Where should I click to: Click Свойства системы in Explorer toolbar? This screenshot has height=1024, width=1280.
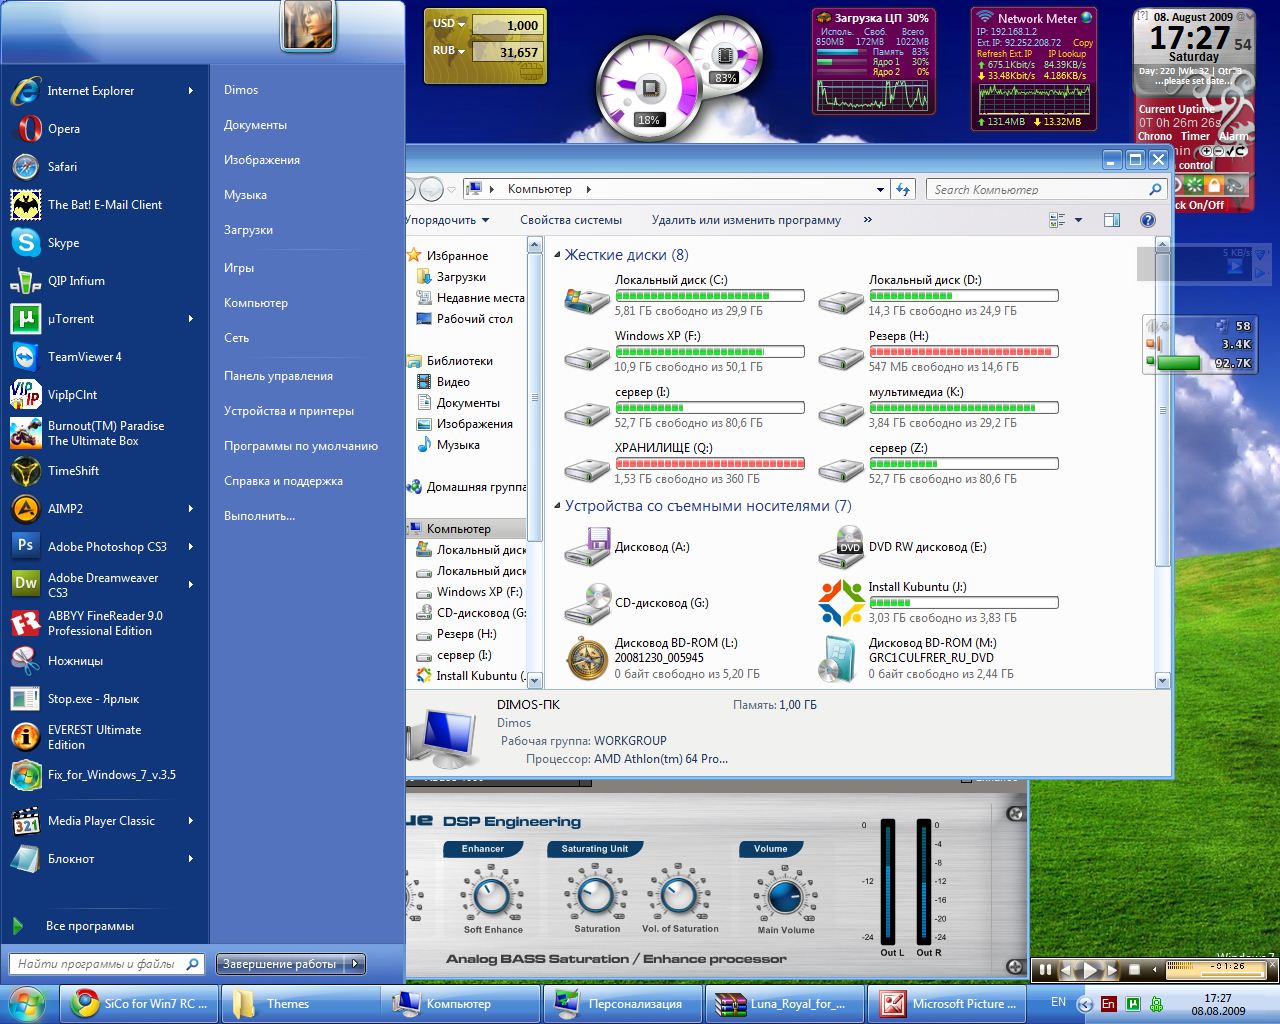point(571,220)
